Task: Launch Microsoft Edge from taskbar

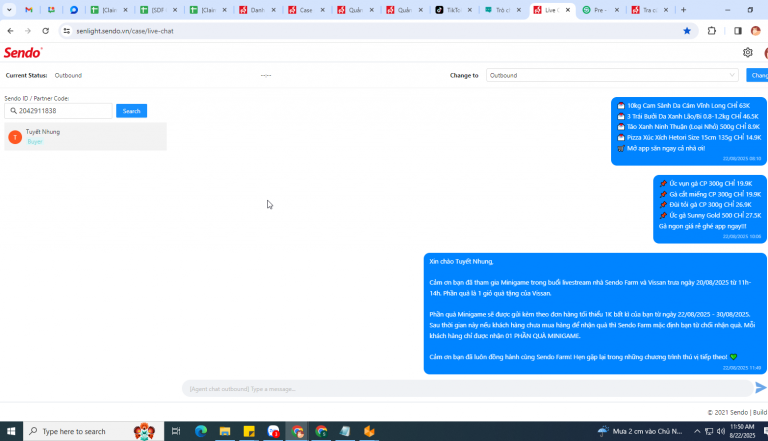Action: tap(201, 431)
